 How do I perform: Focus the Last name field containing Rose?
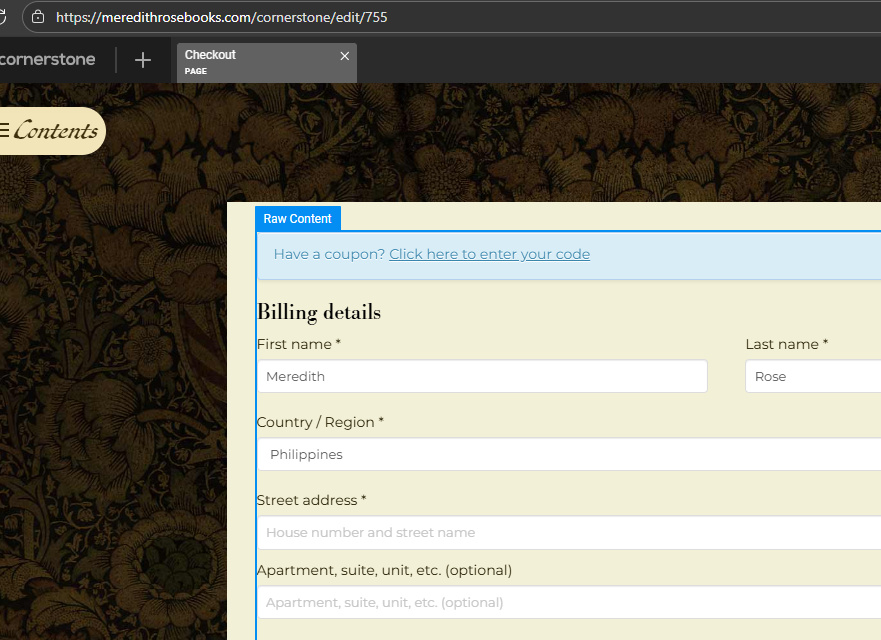click(x=812, y=376)
